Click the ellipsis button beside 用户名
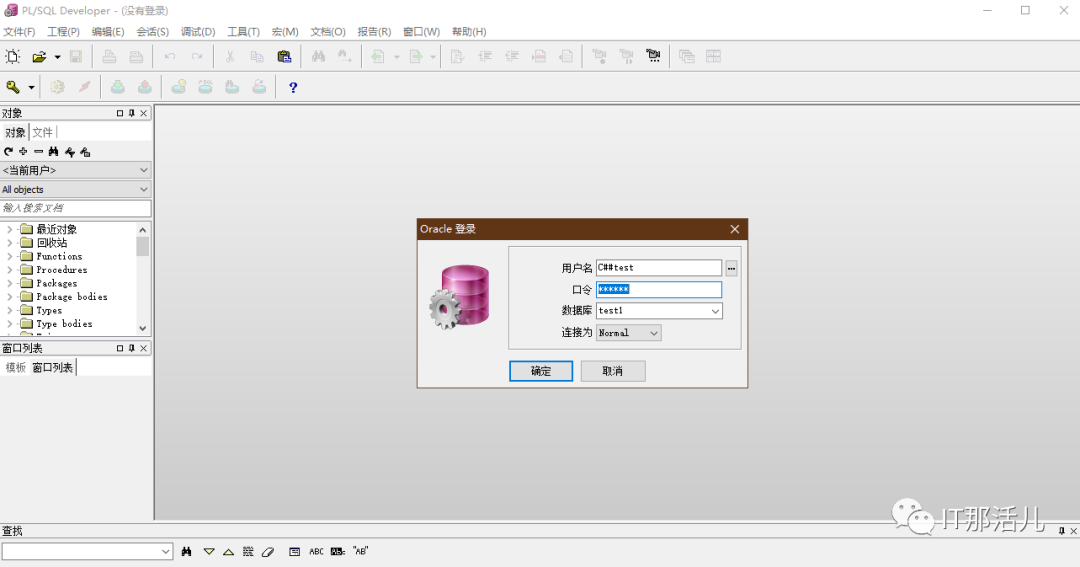This screenshot has width=1080, height=567. pos(731,268)
